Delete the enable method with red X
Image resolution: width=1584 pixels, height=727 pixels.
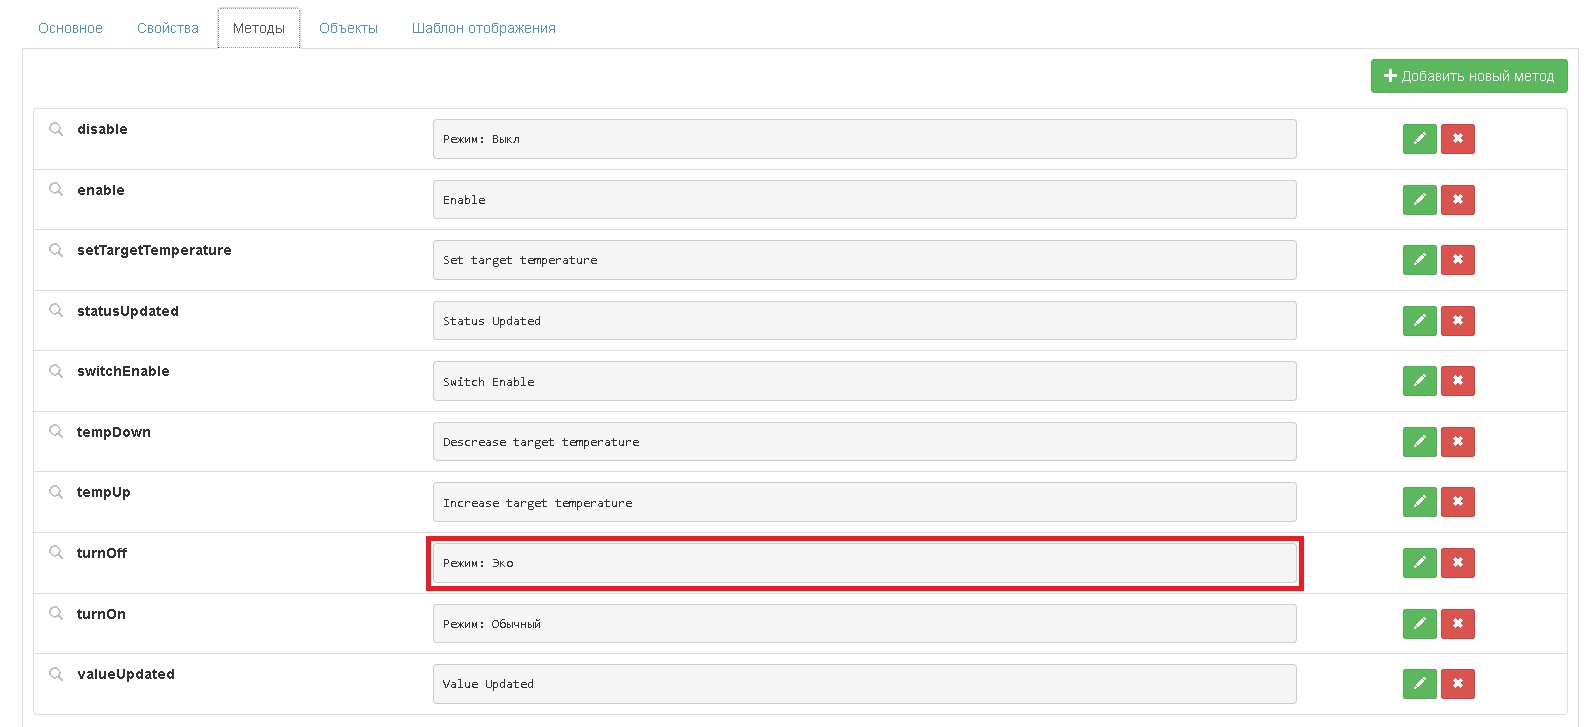1457,200
